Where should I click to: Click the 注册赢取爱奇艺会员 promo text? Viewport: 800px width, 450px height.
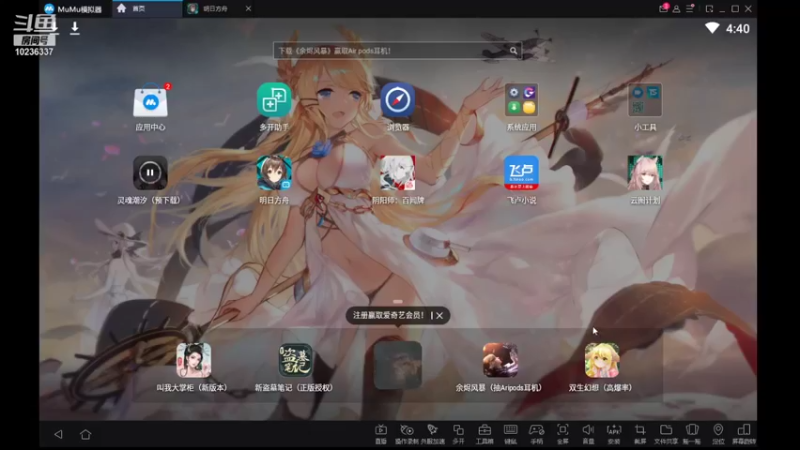[x=388, y=315]
